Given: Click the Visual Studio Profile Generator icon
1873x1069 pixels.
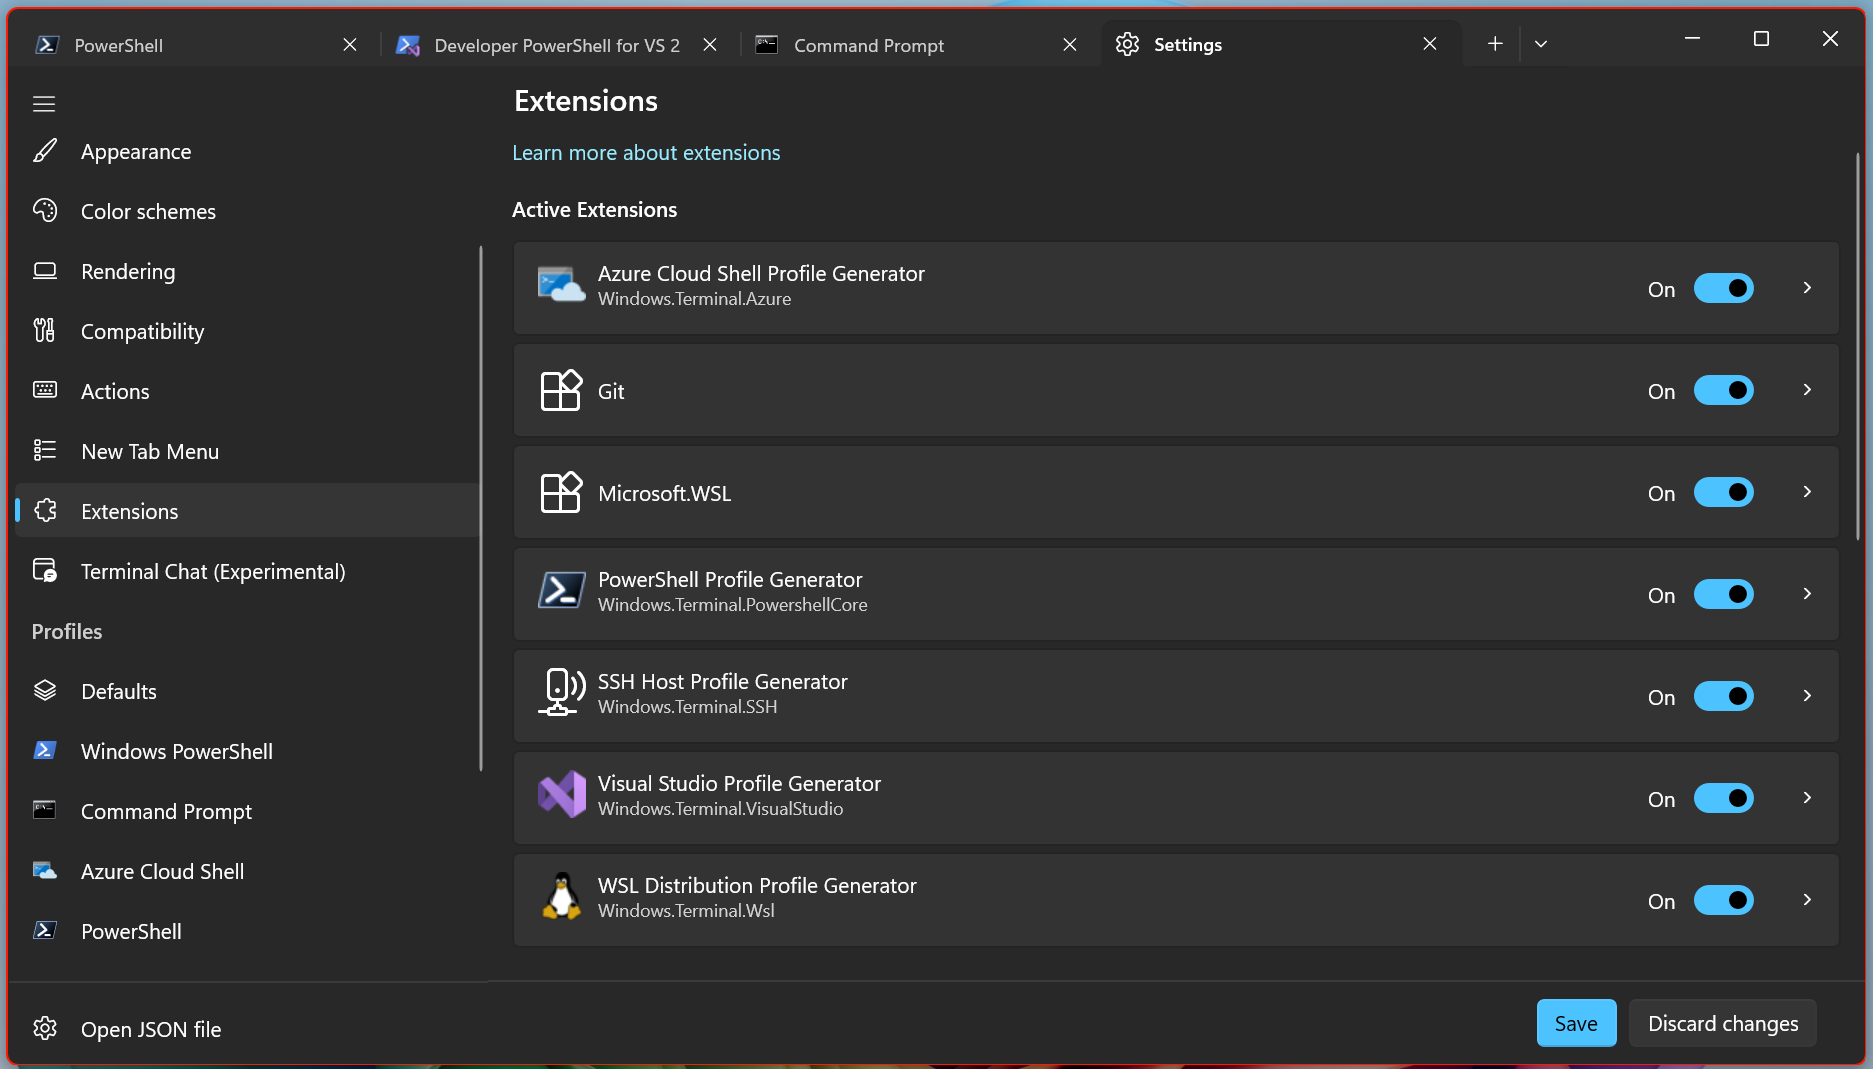Looking at the screenshot, I should point(561,795).
